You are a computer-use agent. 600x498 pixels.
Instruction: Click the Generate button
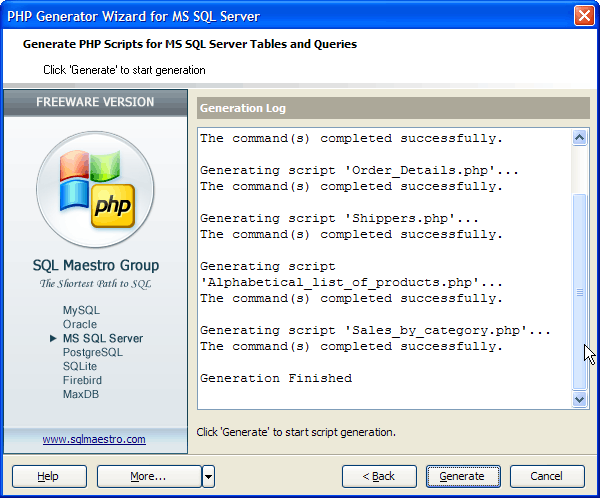click(x=463, y=476)
